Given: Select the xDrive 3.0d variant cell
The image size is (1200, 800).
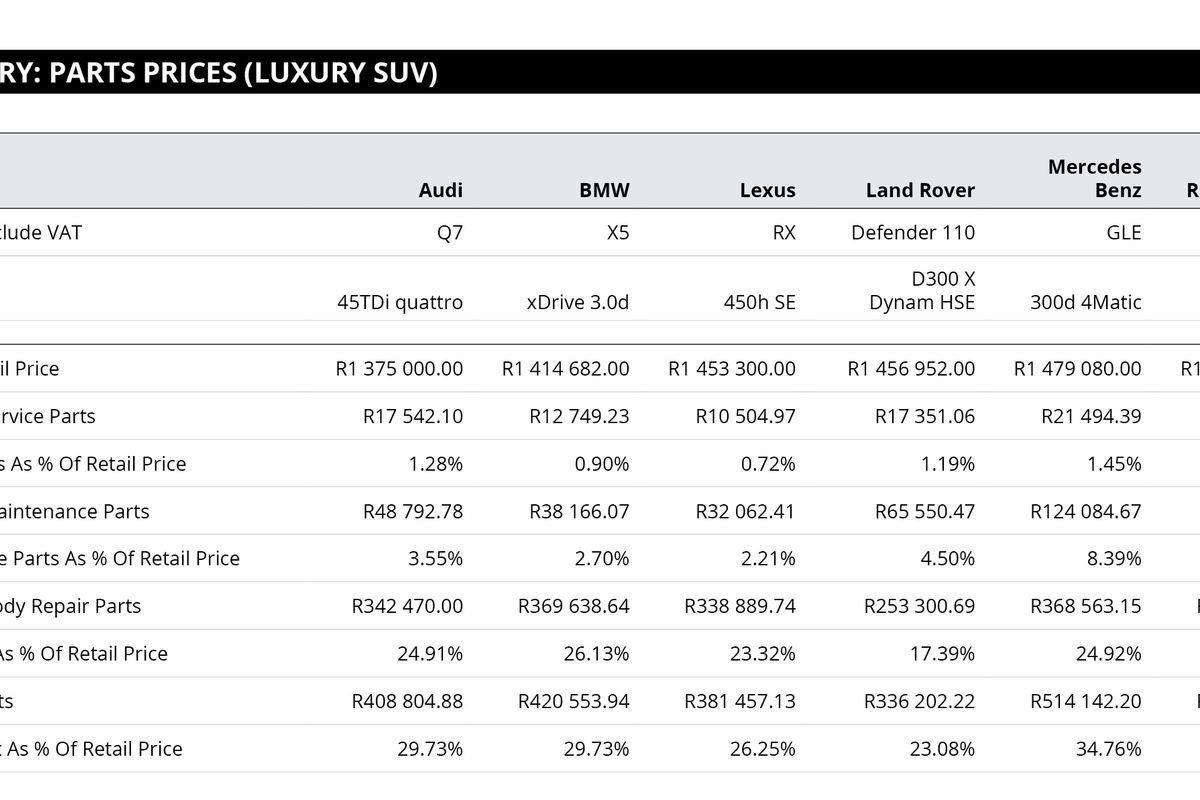Looking at the screenshot, I should (x=577, y=302).
